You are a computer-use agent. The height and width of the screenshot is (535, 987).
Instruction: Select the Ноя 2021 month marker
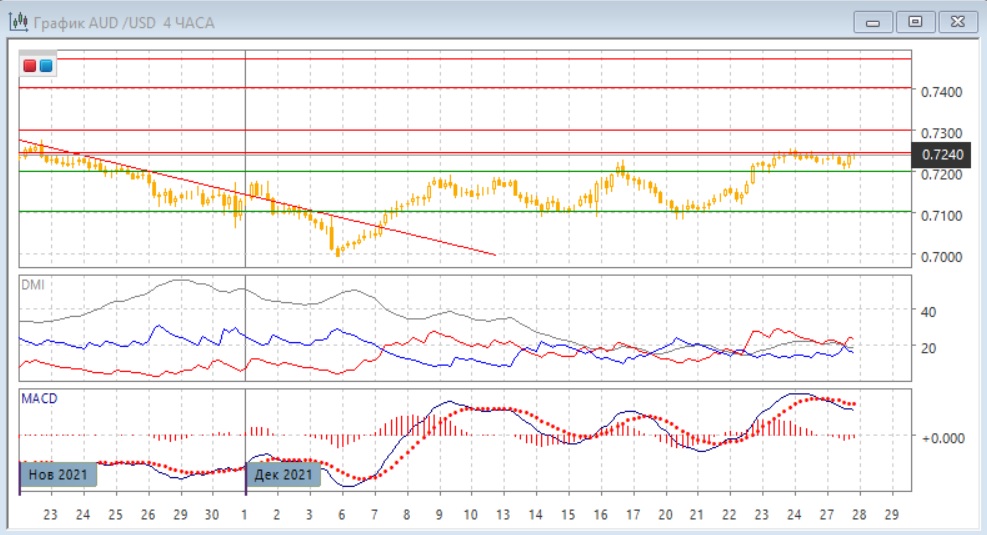pos(58,474)
